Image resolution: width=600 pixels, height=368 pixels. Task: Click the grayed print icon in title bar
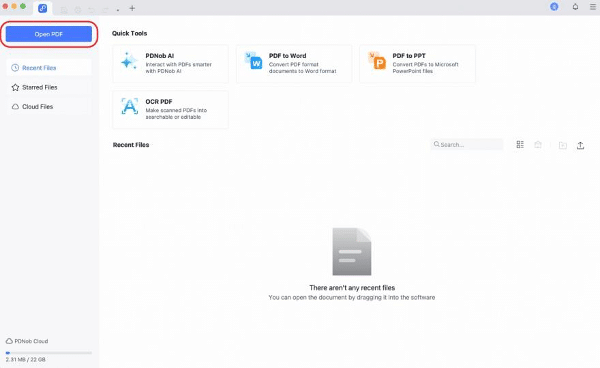(x=78, y=10)
